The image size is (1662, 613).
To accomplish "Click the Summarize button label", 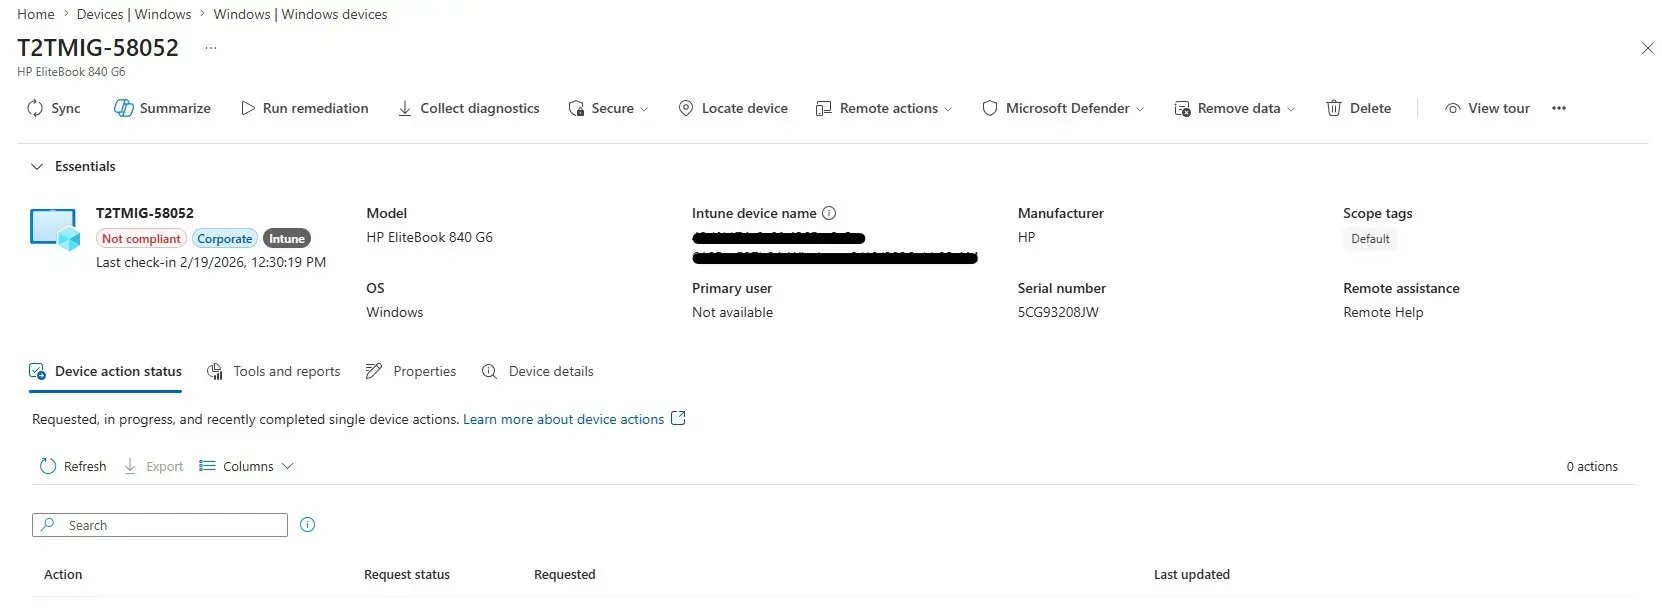I will pyautogui.click(x=175, y=108).
